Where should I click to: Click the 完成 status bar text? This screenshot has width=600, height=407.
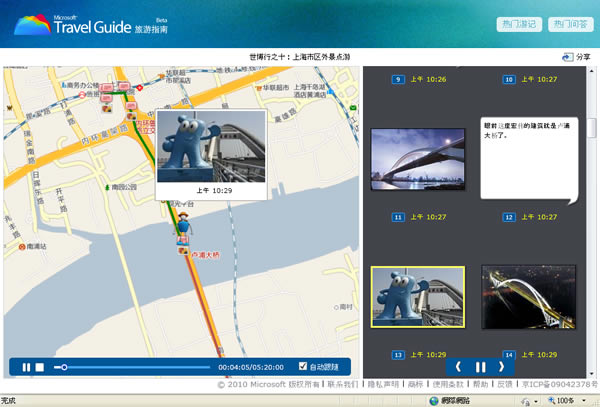tap(8, 401)
